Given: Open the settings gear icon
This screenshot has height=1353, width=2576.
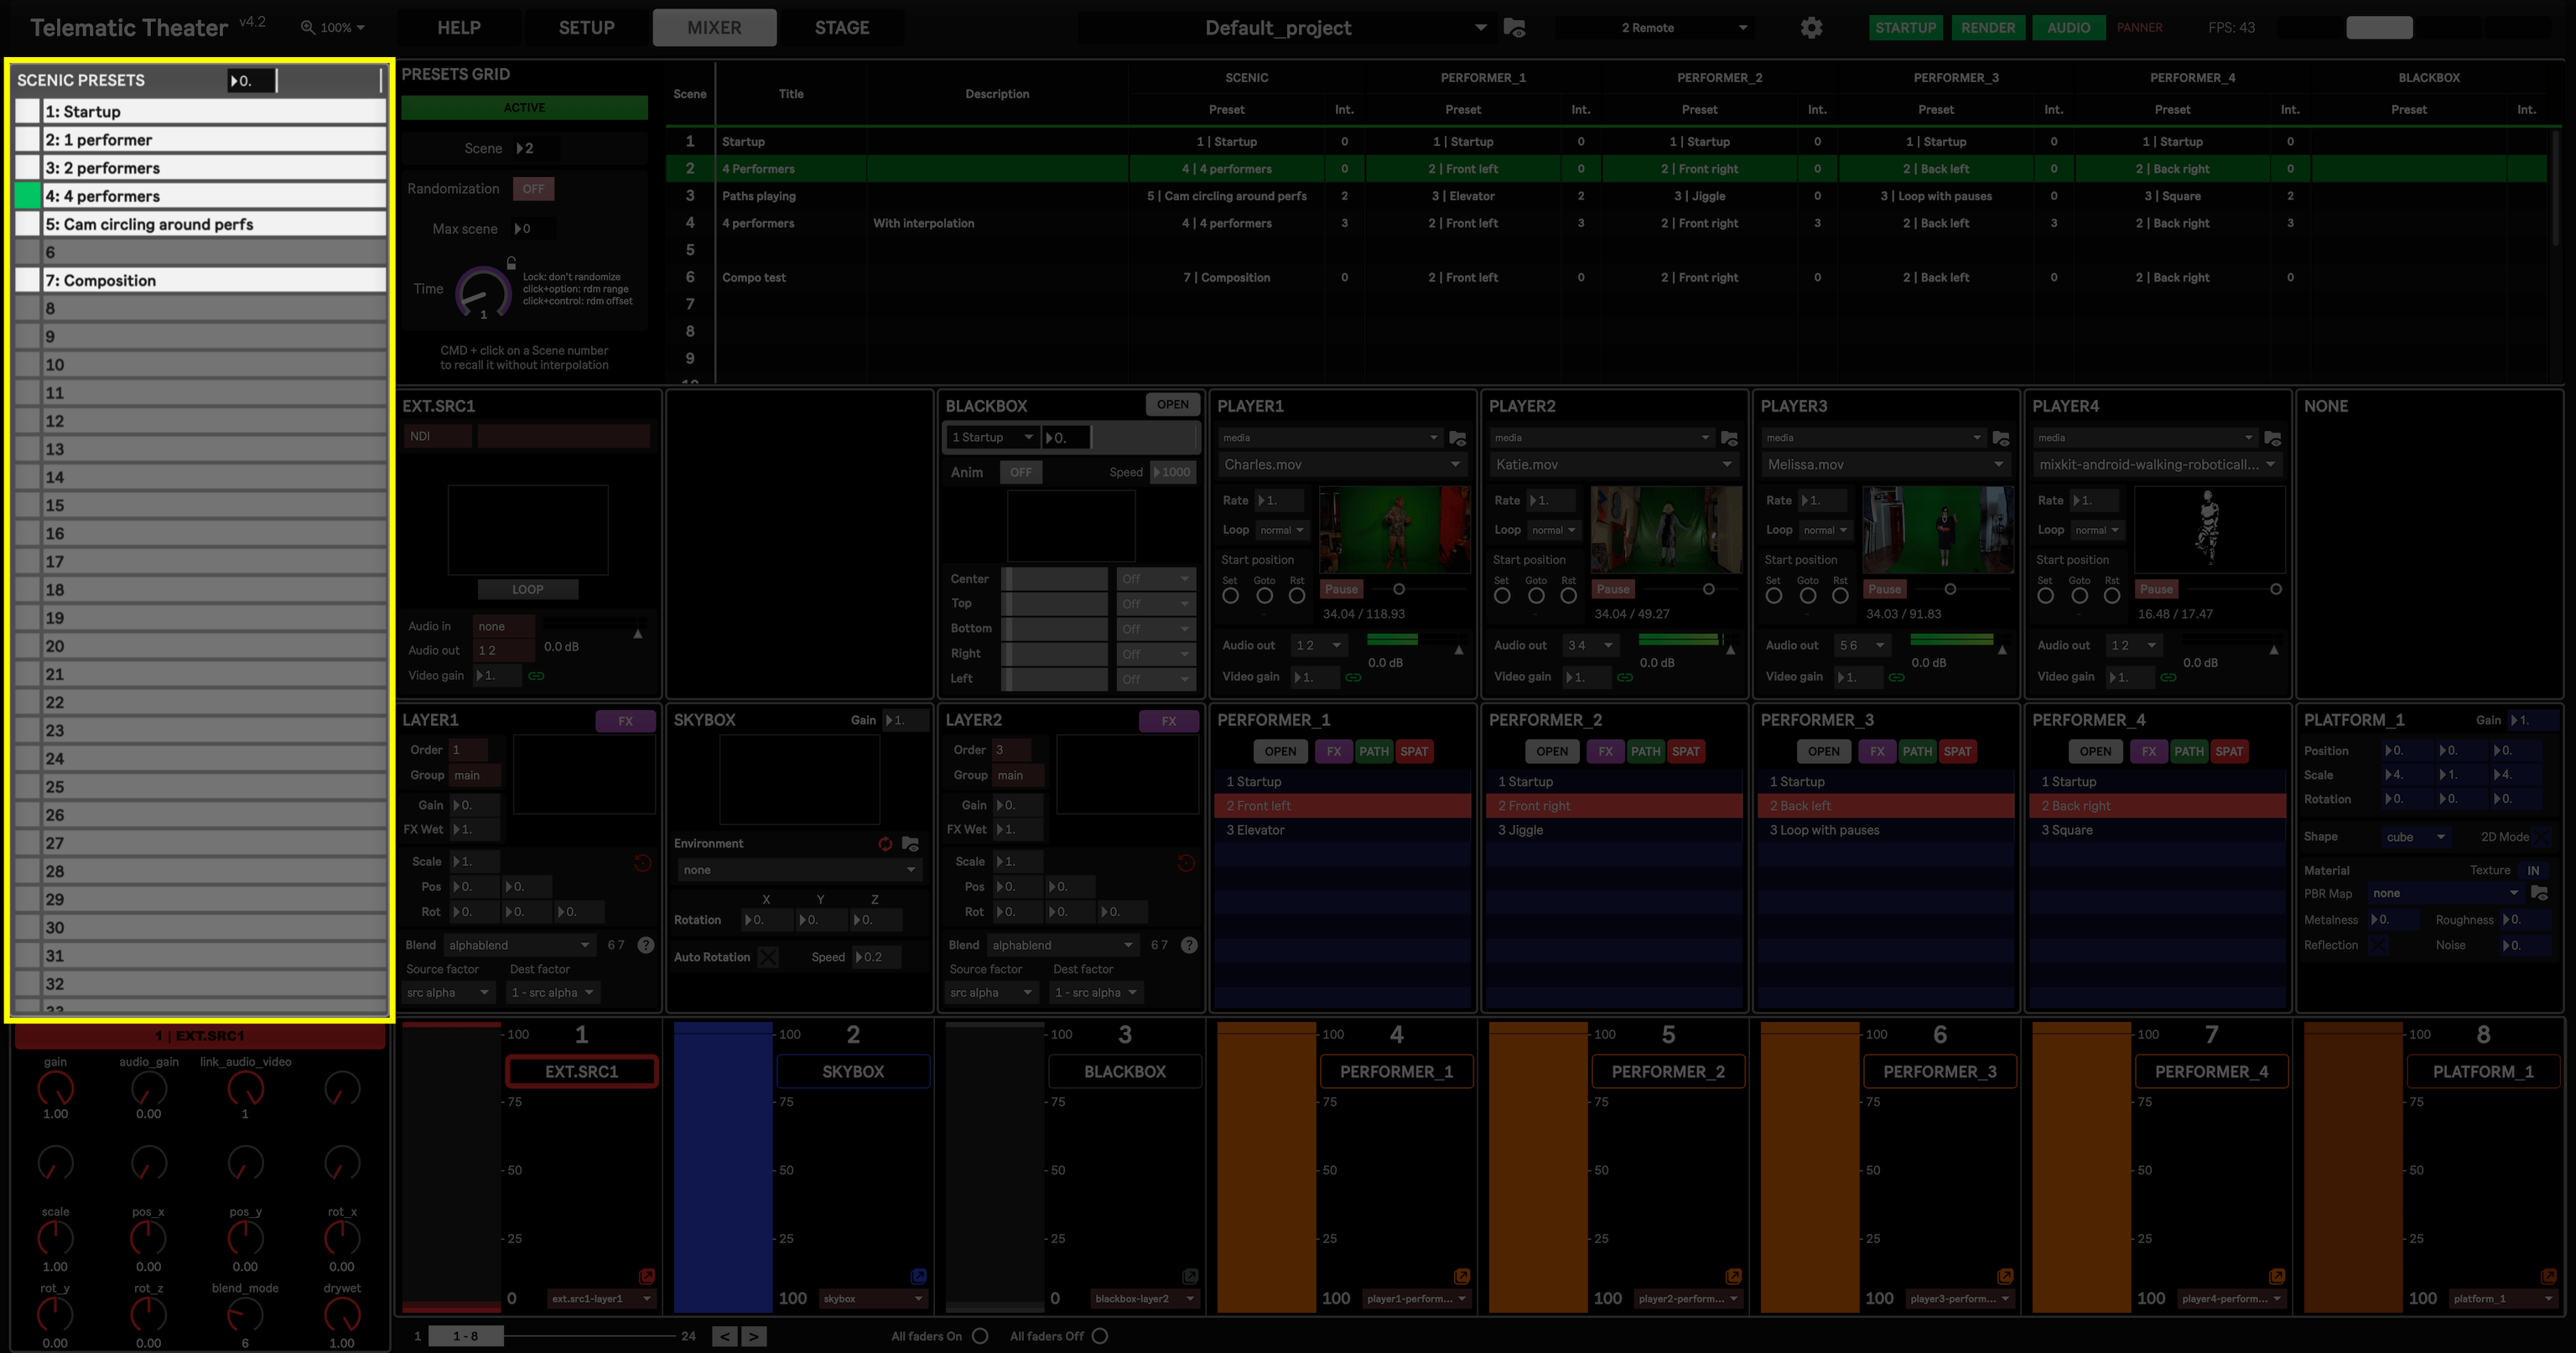Looking at the screenshot, I should (1811, 28).
